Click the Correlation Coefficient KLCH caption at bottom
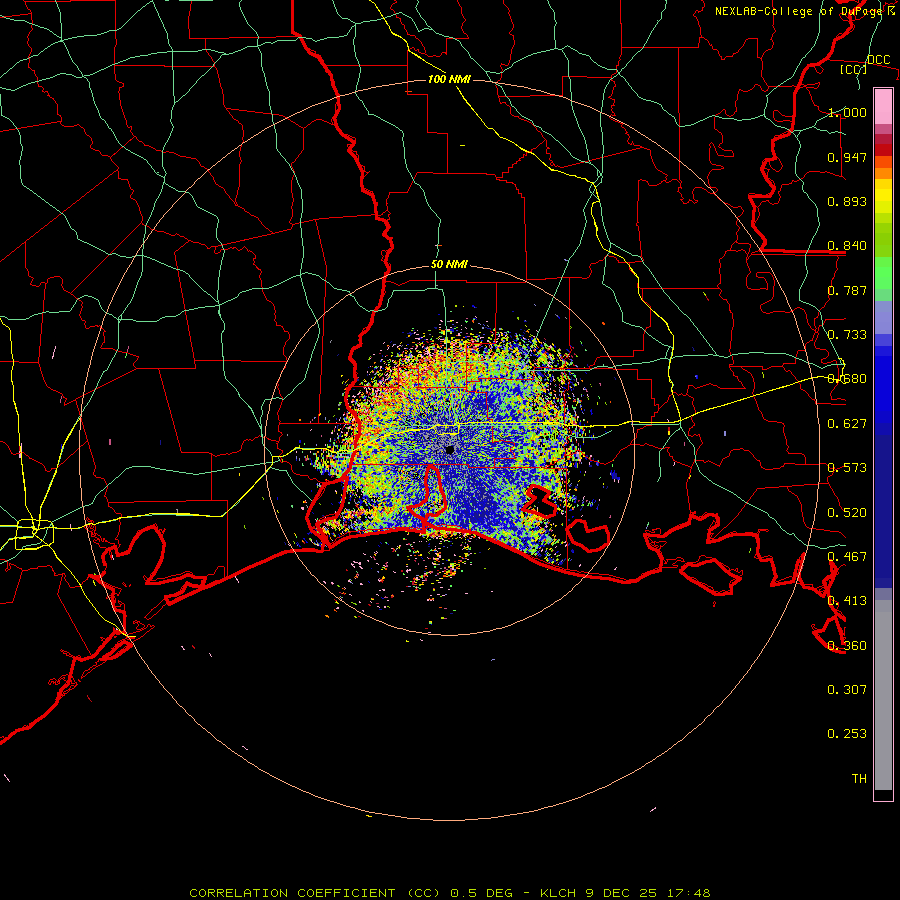Image resolution: width=900 pixels, height=900 pixels. point(449,893)
